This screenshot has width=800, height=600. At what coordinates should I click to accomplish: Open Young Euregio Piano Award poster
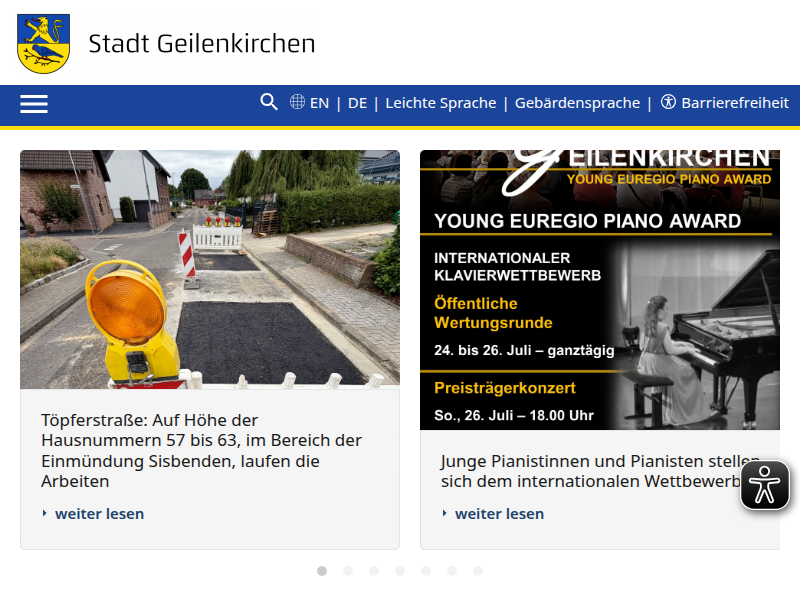point(600,290)
